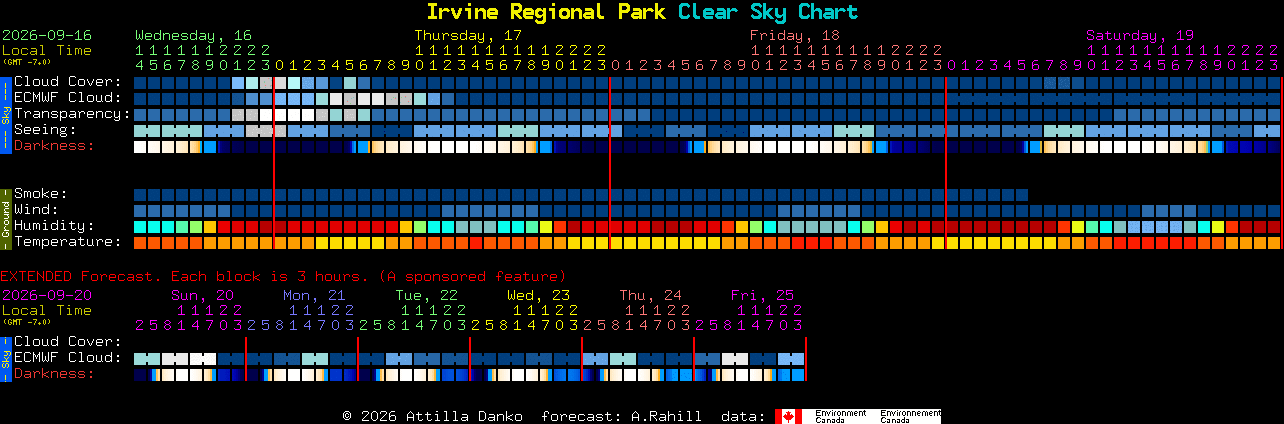Click the Irvine Regional Park title text
This screenshot has width=1284, height=424.
click(547, 12)
